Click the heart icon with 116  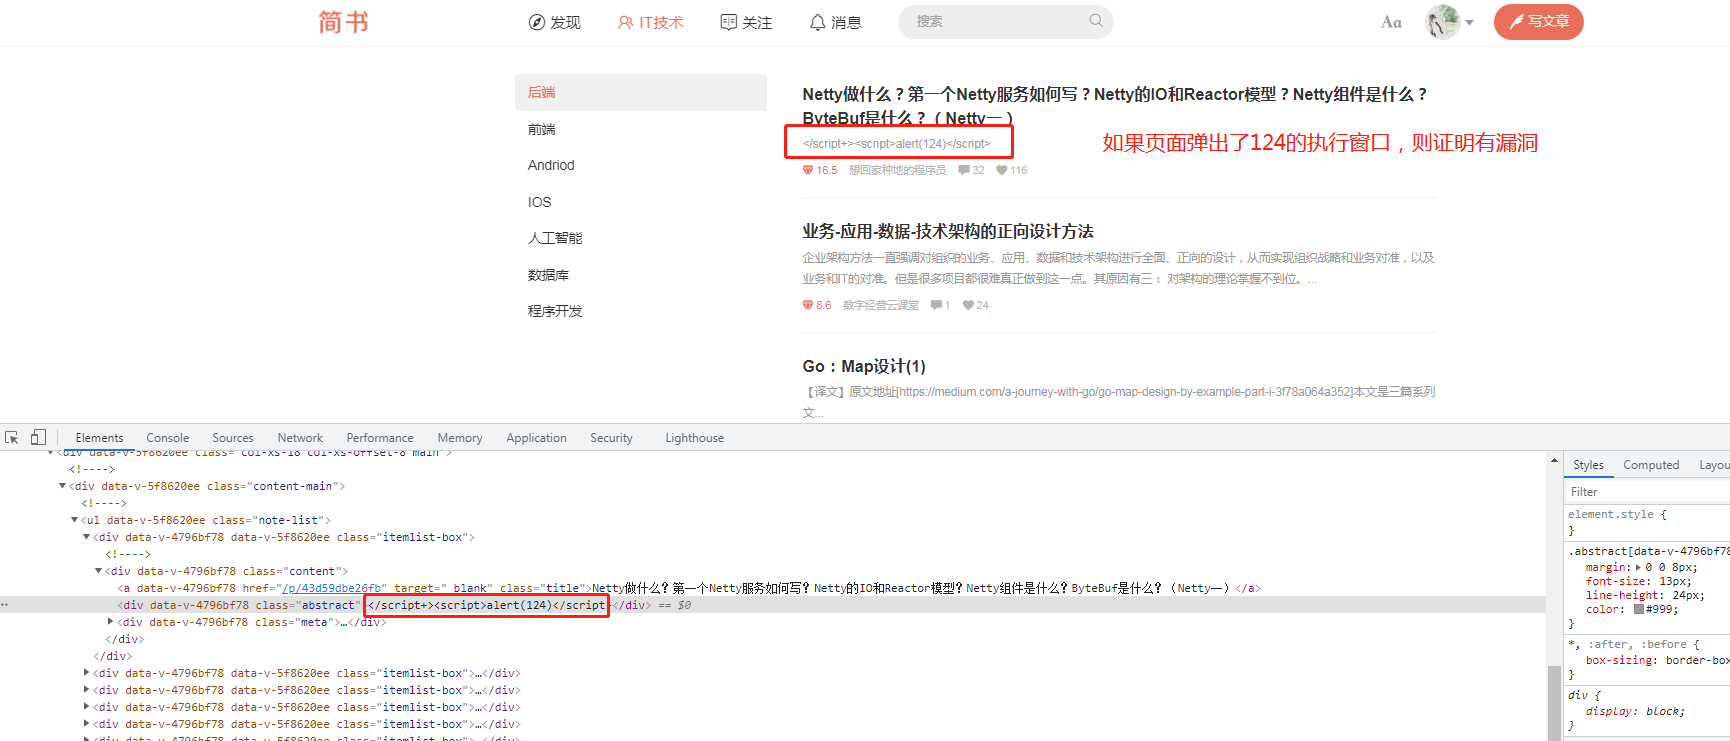pos(1002,170)
